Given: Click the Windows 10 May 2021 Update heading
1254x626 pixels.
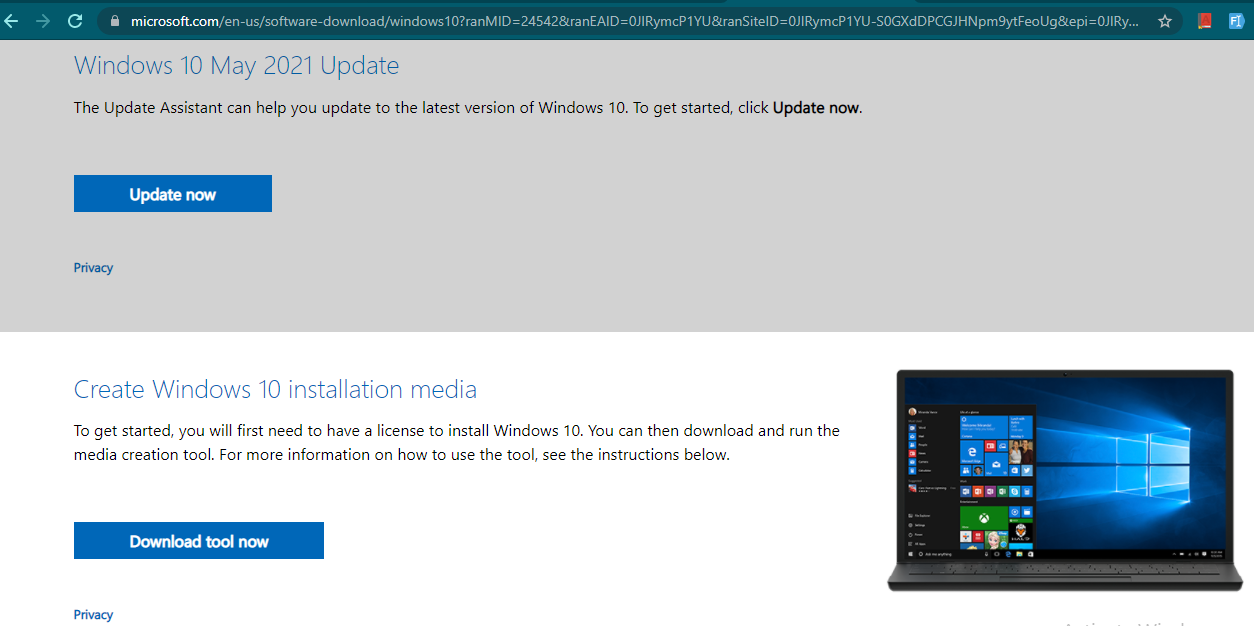Looking at the screenshot, I should pyautogui.click(x=236, y=66).
